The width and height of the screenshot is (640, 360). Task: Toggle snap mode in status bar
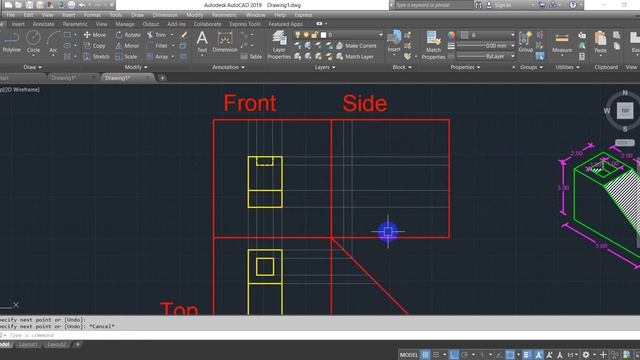click(x=436, y=355)
